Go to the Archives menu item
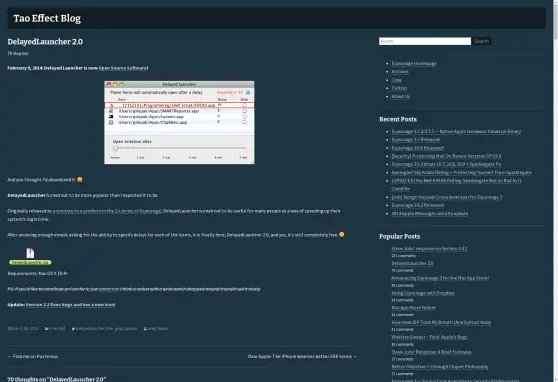The image size is (558, 382). point(400,72)
